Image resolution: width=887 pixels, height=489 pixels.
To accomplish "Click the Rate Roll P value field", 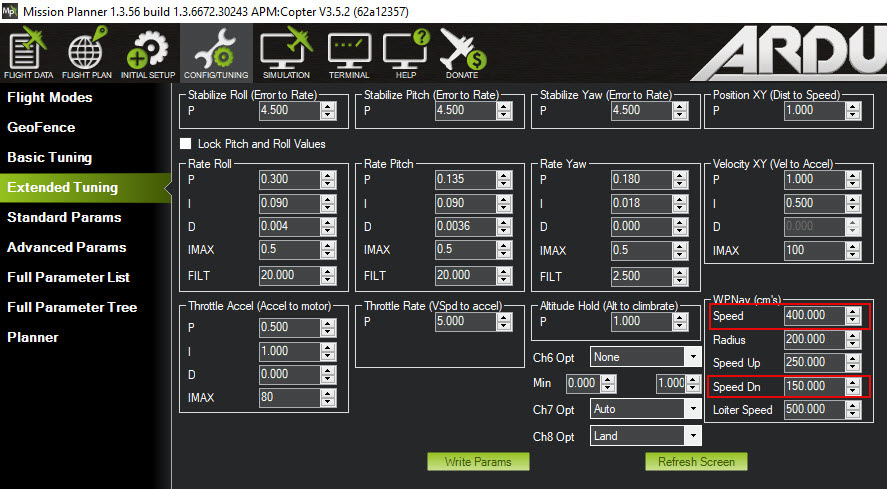I will 288,180.
